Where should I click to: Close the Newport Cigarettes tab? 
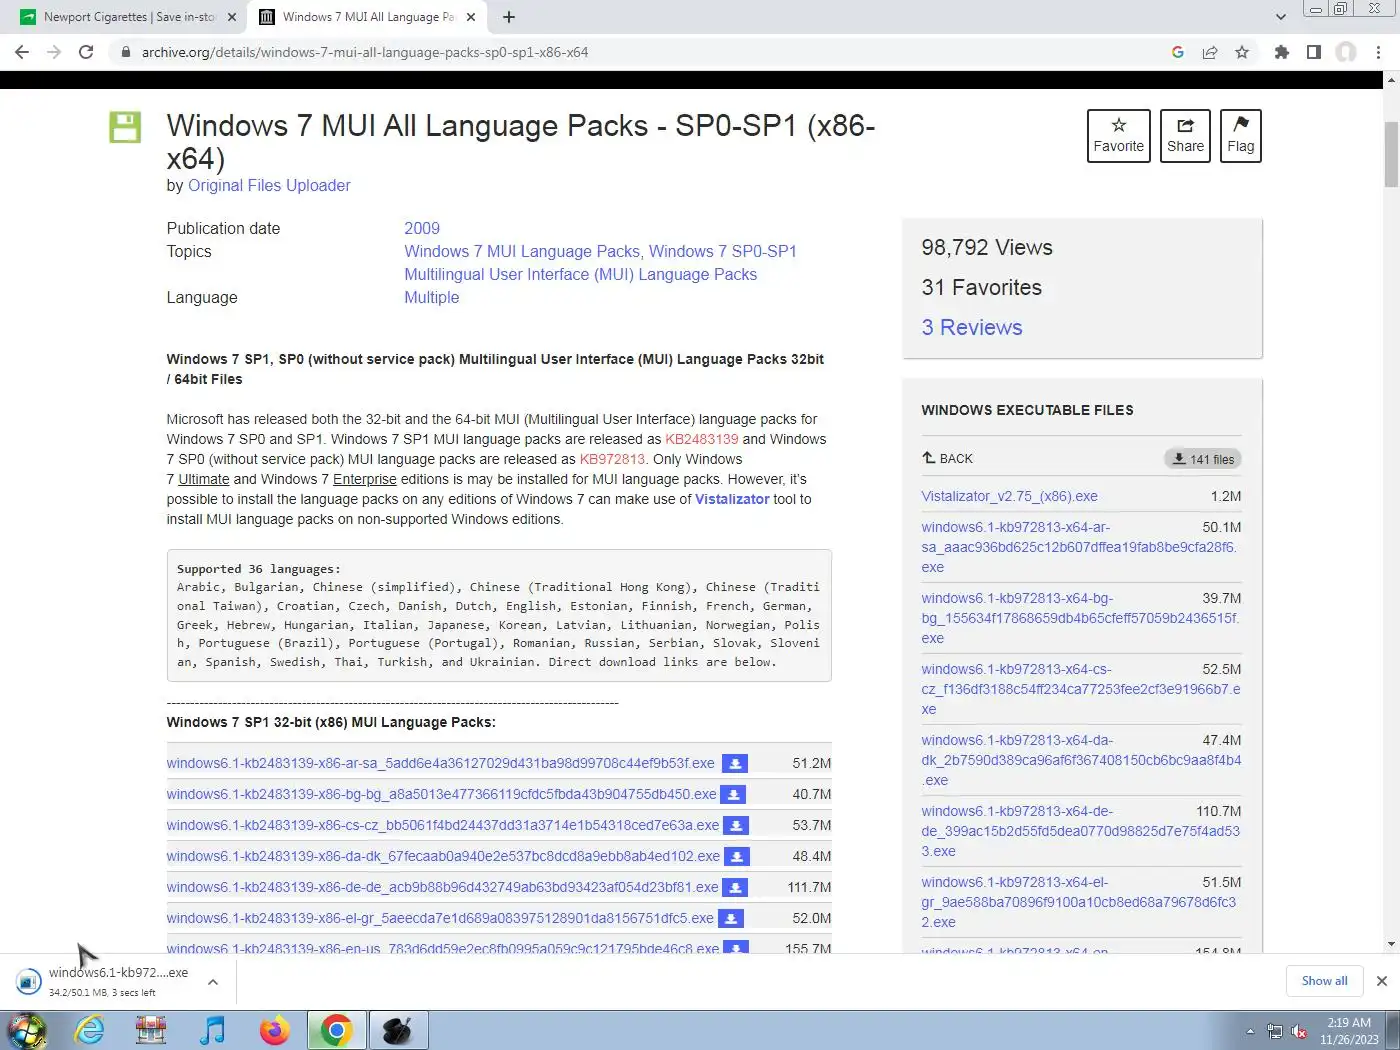(x=232, y=17)
